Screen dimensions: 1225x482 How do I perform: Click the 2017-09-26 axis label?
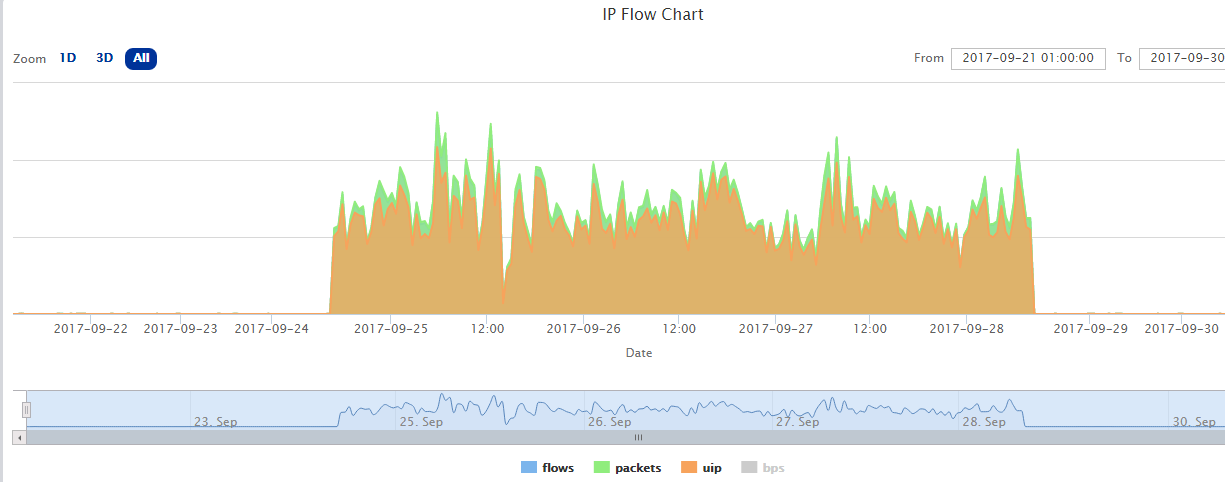(x=583, y=328)
